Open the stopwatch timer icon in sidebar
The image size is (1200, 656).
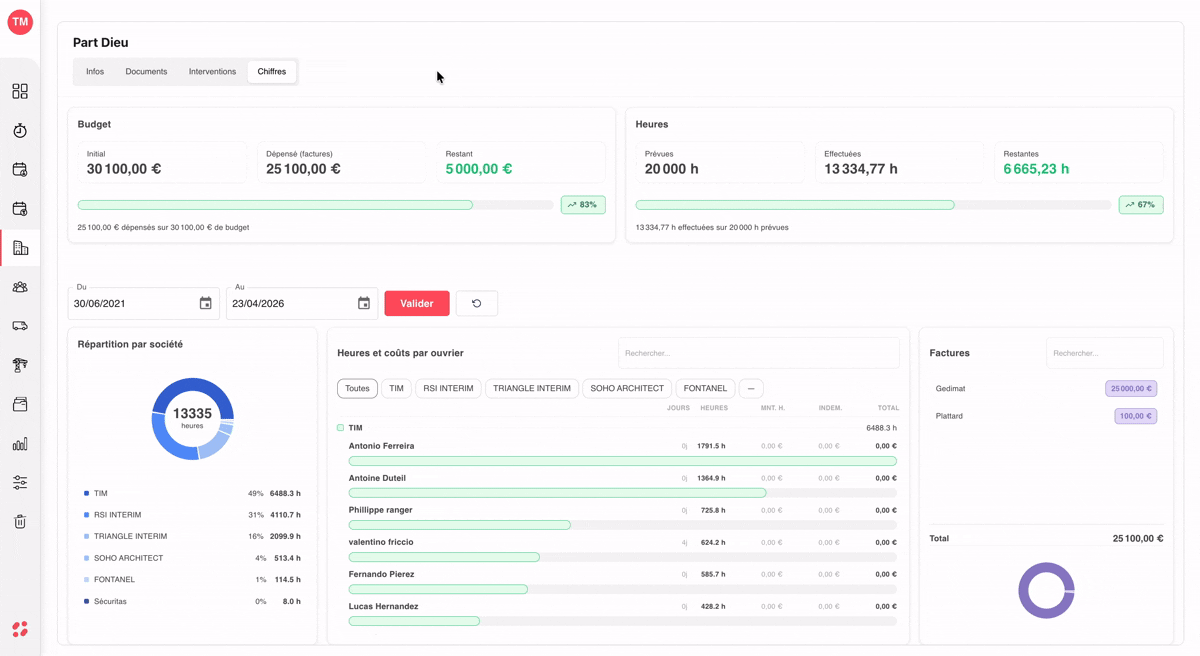click(x=20, y=131)
